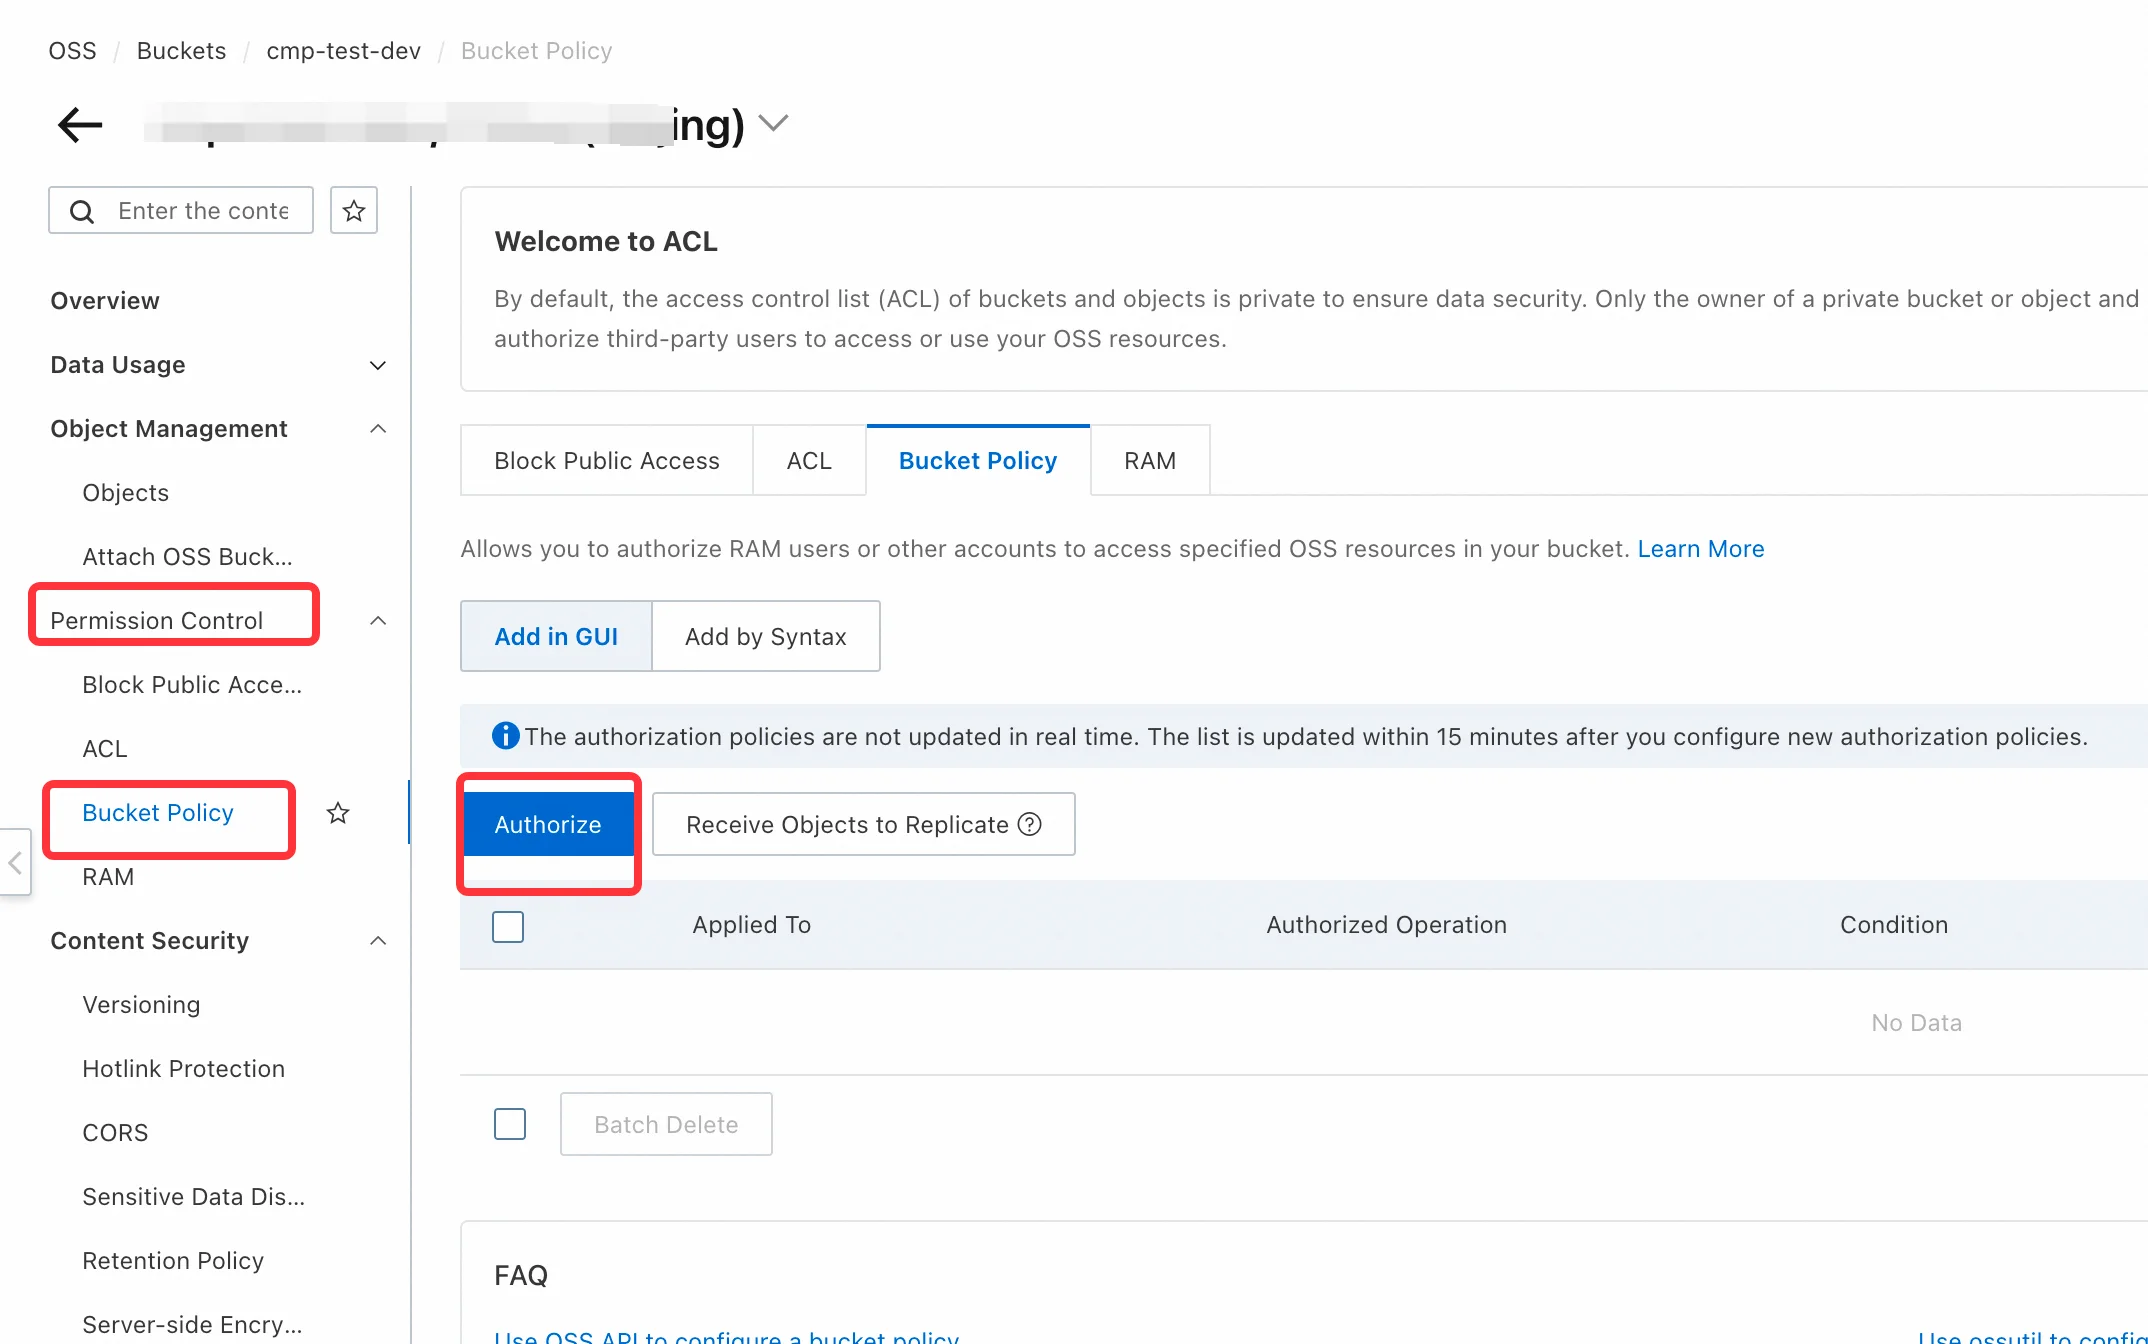Switch to the ACL tab
This screenshot has width=2148, height=1344.
tap(809, 460)
